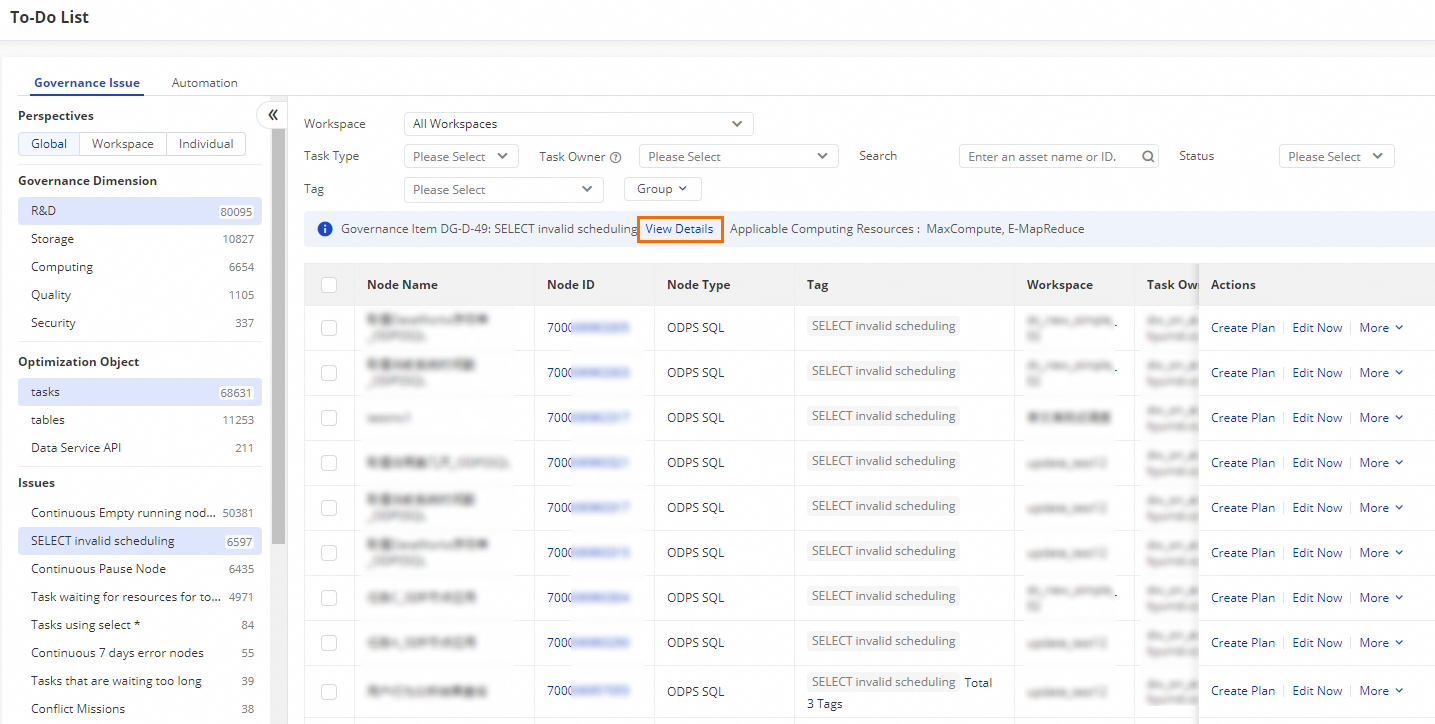
Task: Focus the asset name search field
Action: [1050, 157]
